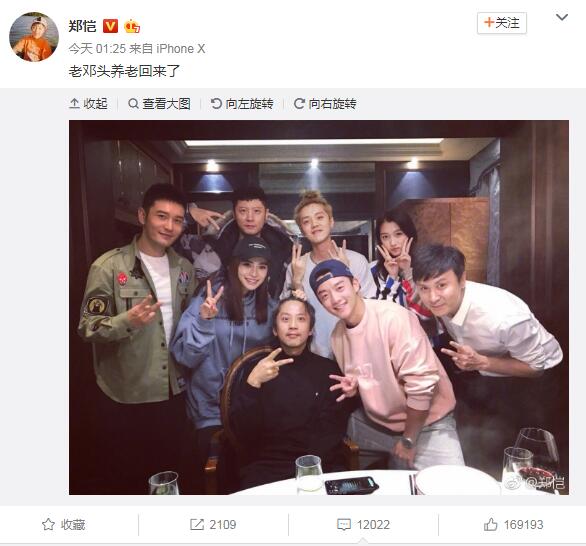Click the orange V verified badge
Viewport: 586px width, 546px height.
coord(110,26)
